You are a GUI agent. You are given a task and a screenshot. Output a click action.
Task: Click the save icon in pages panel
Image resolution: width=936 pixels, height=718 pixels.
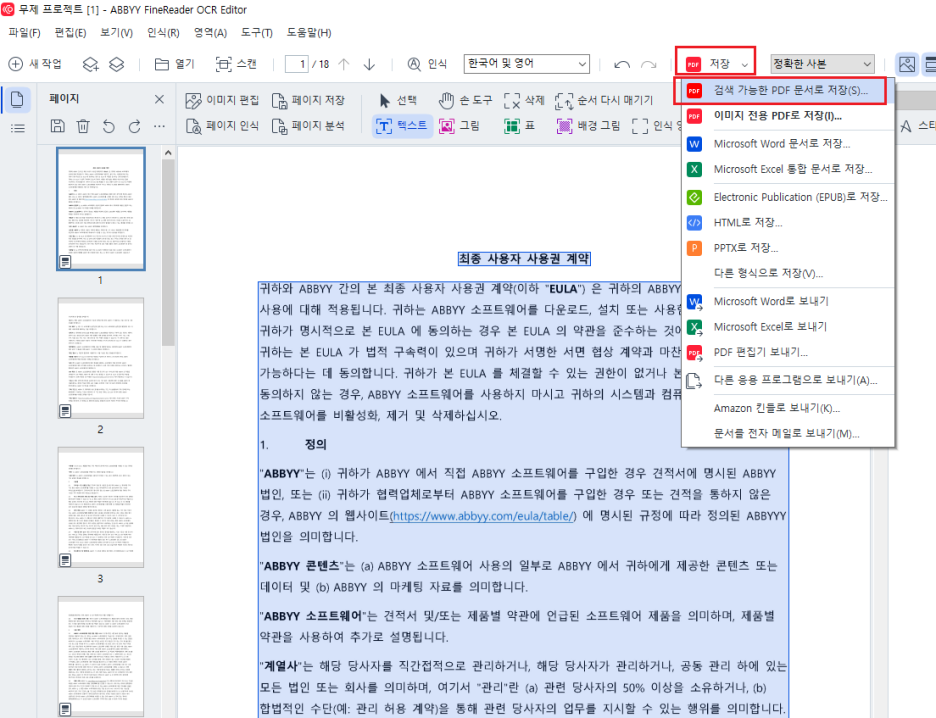click(x=57, y=126)
